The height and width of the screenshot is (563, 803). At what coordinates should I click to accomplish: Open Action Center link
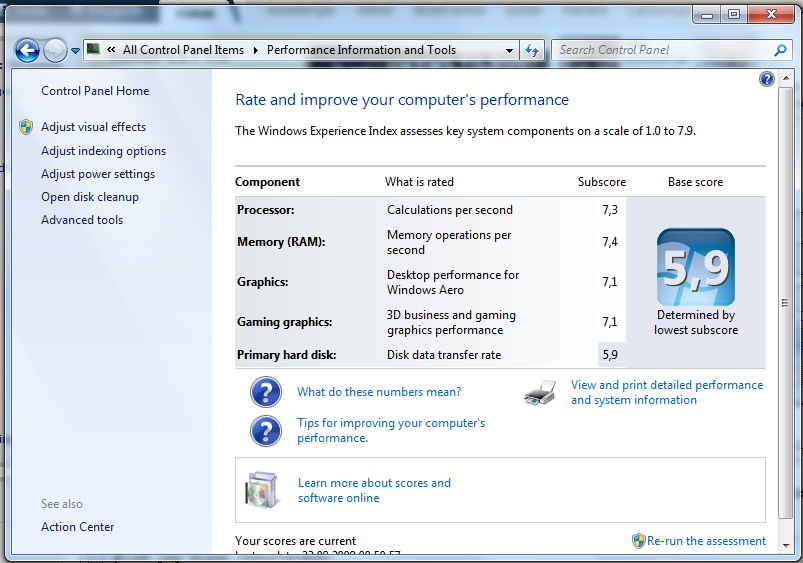tap(77, 527)
